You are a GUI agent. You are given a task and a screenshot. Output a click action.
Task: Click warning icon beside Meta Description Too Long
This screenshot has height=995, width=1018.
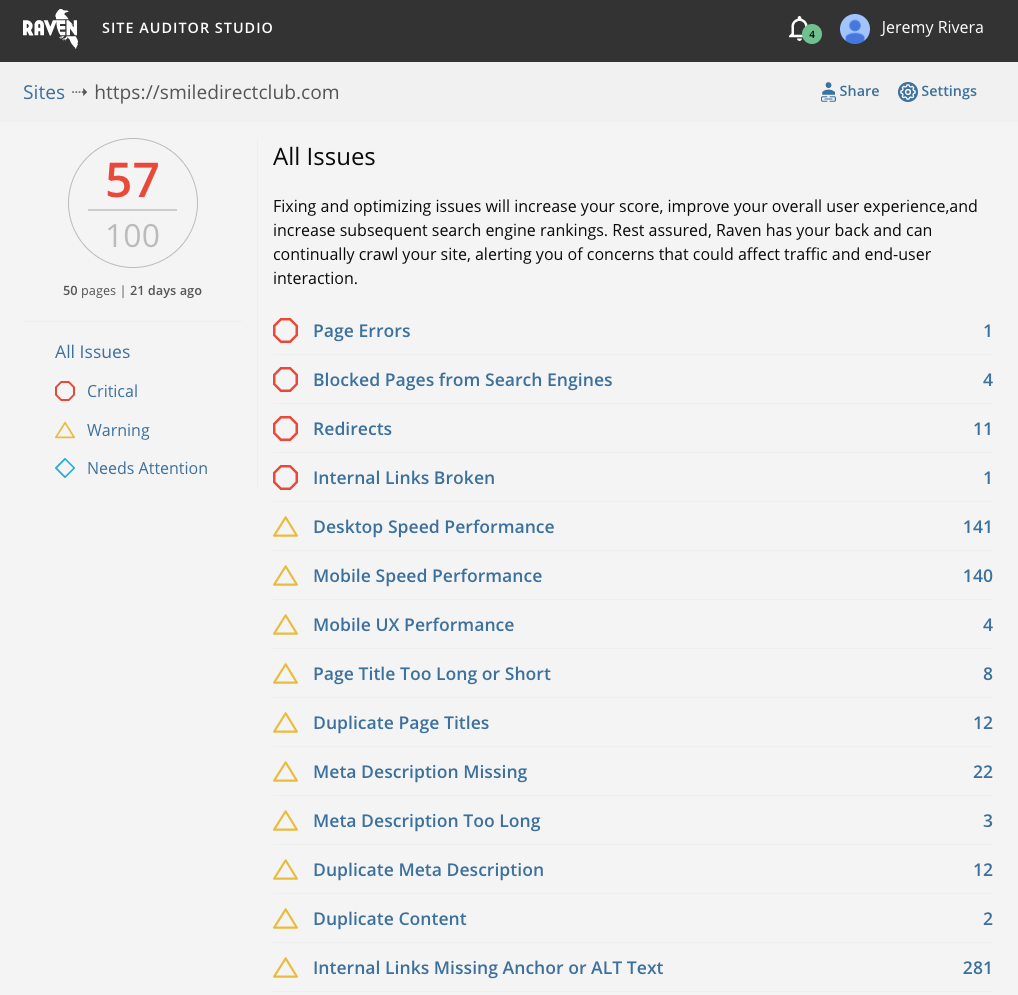point(286,821)
